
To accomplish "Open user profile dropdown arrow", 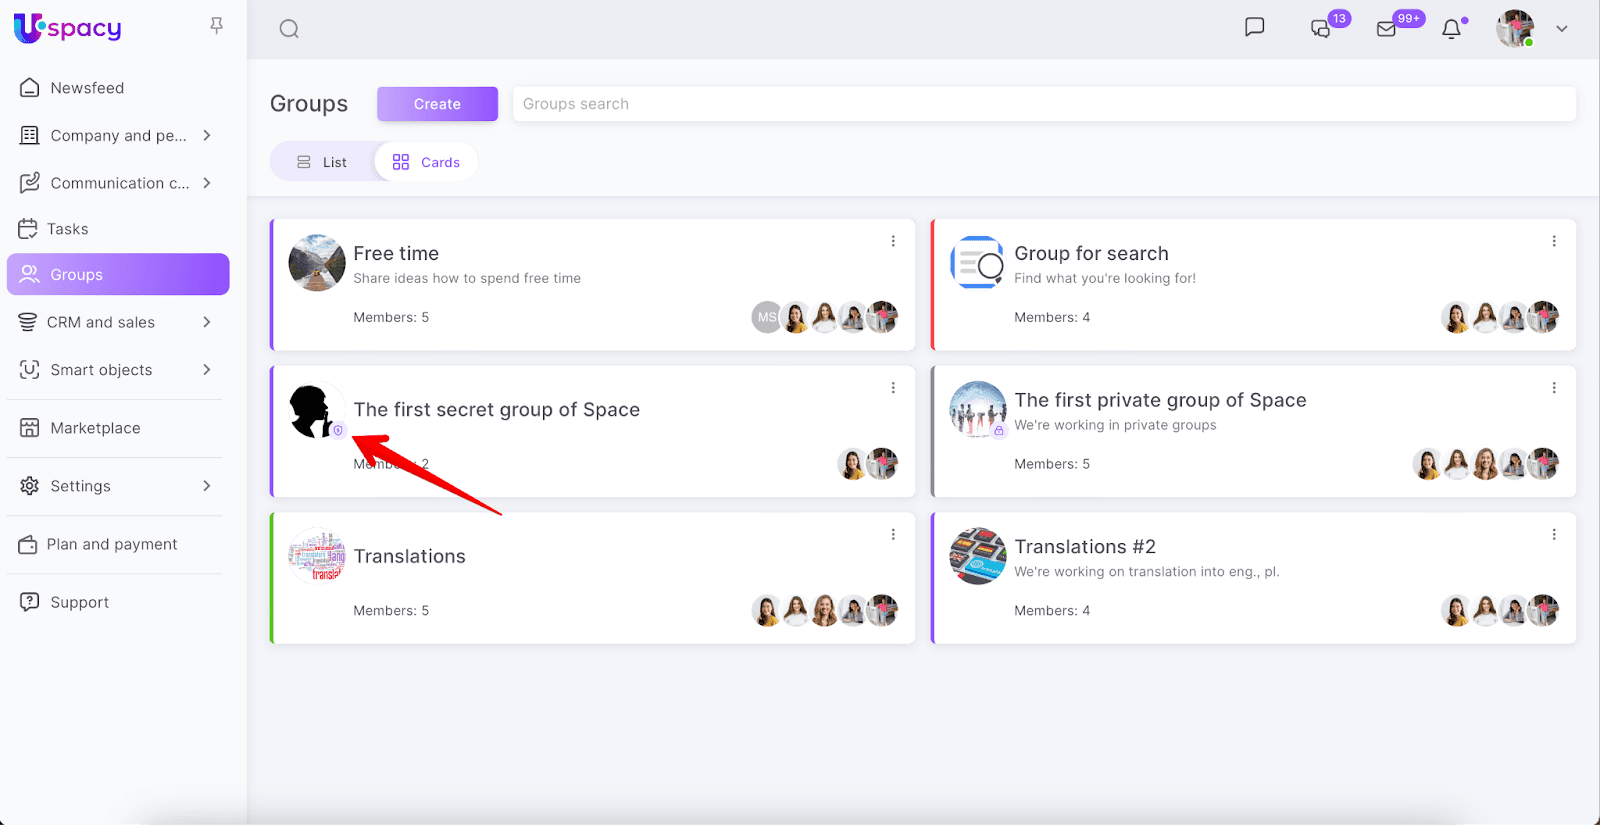I will click(1561, 29).
